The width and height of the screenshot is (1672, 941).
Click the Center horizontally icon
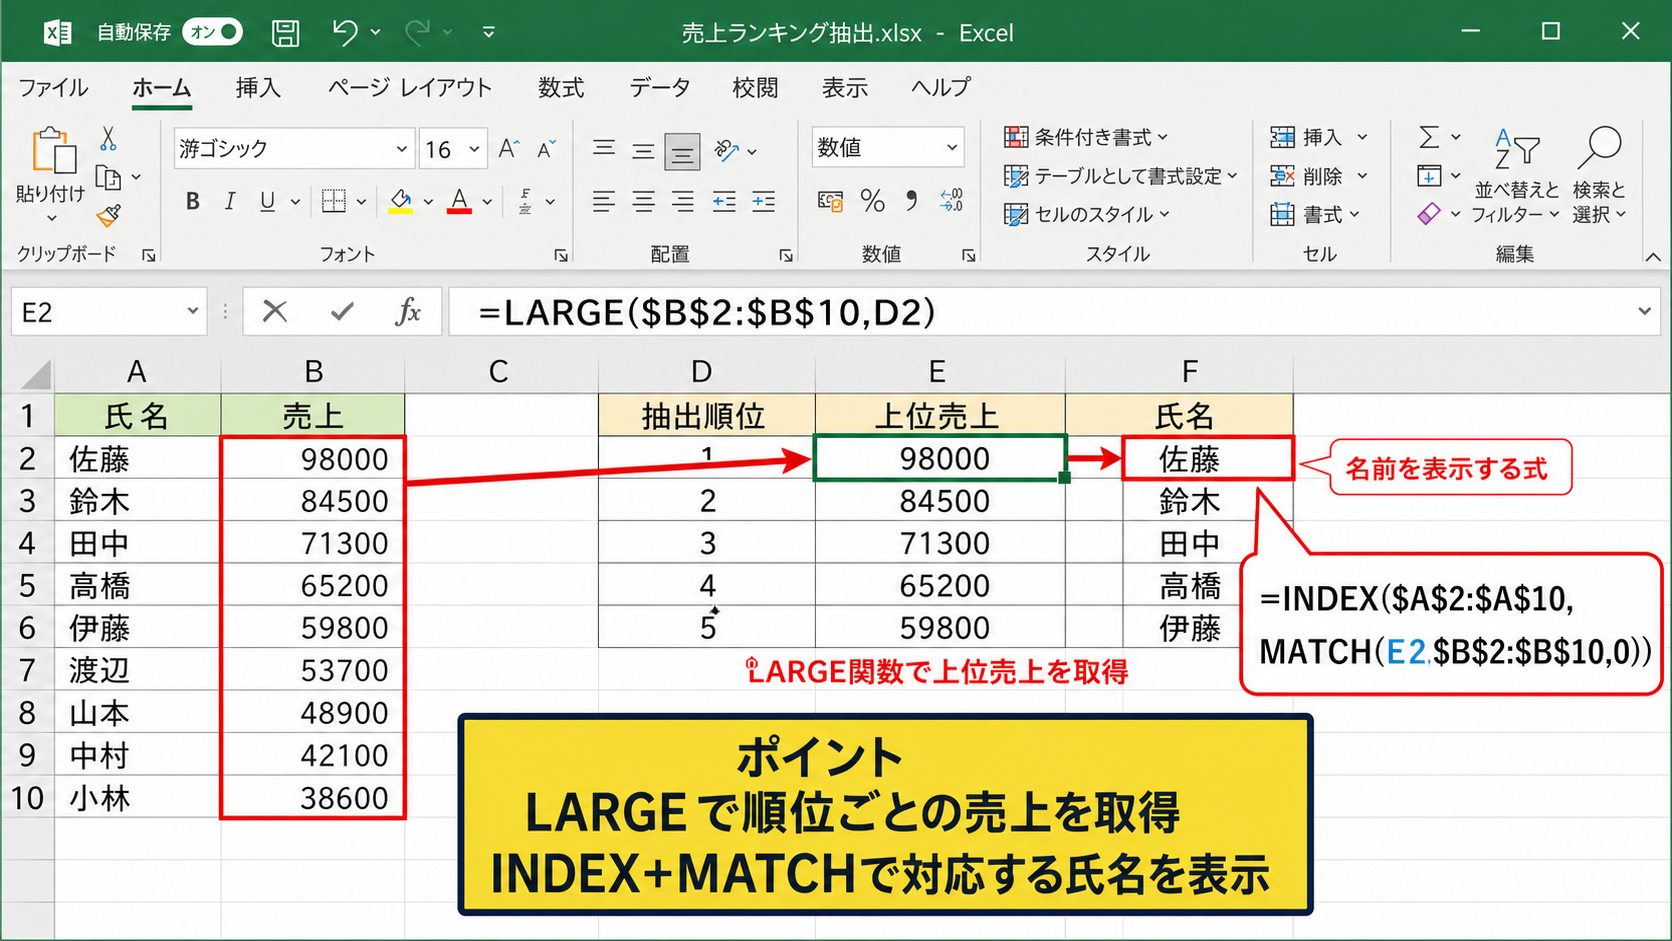[x=643, y=201]
